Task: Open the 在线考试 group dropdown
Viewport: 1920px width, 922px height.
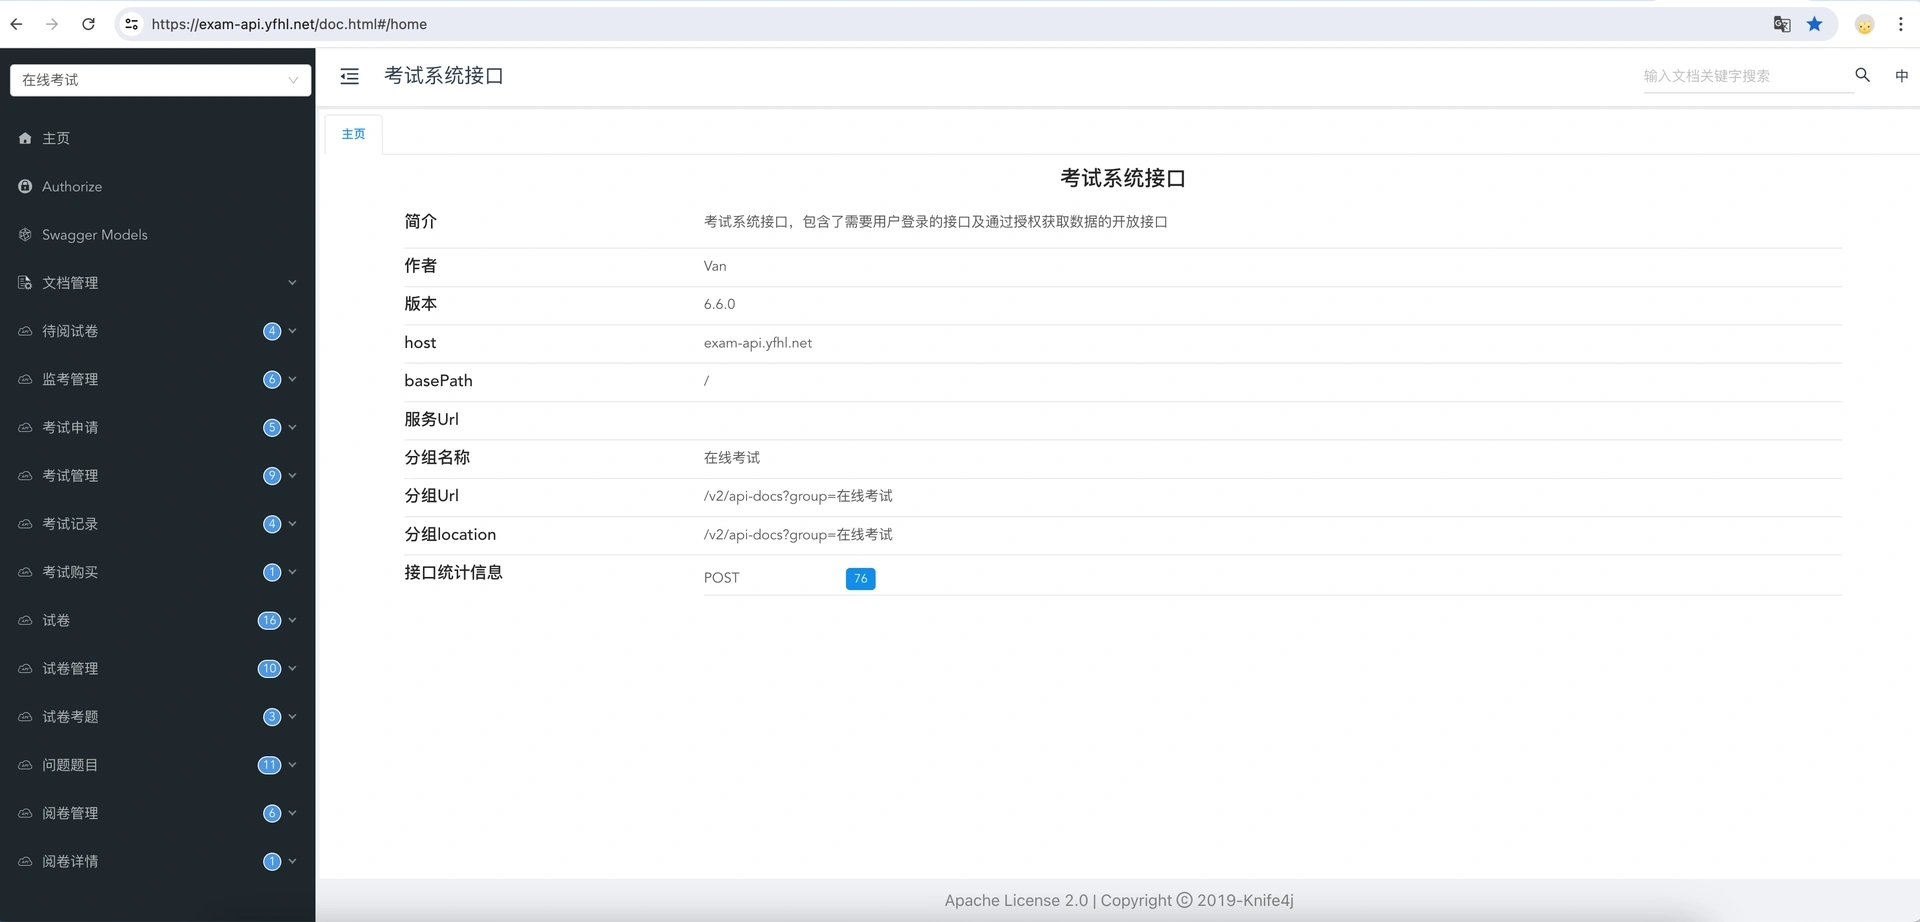Action: 160,80
